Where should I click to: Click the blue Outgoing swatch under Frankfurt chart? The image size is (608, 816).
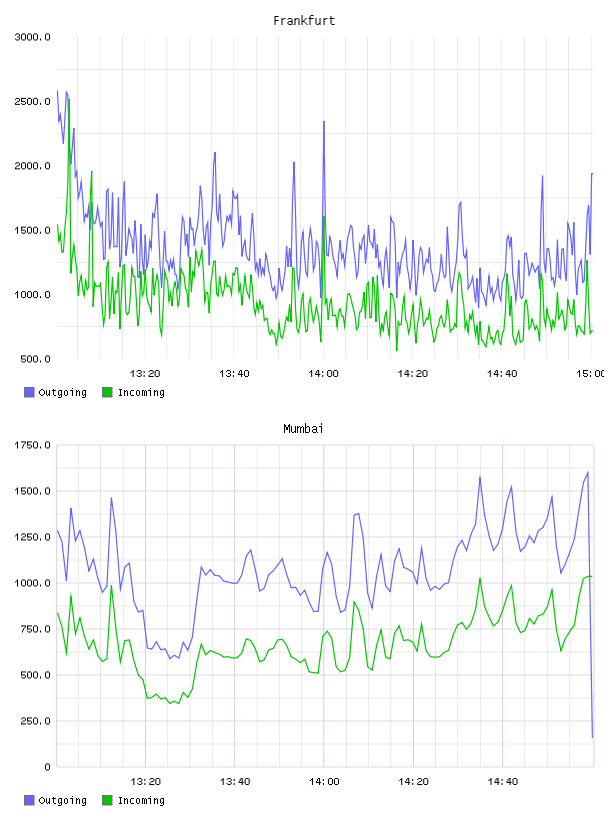pos(29,392)
